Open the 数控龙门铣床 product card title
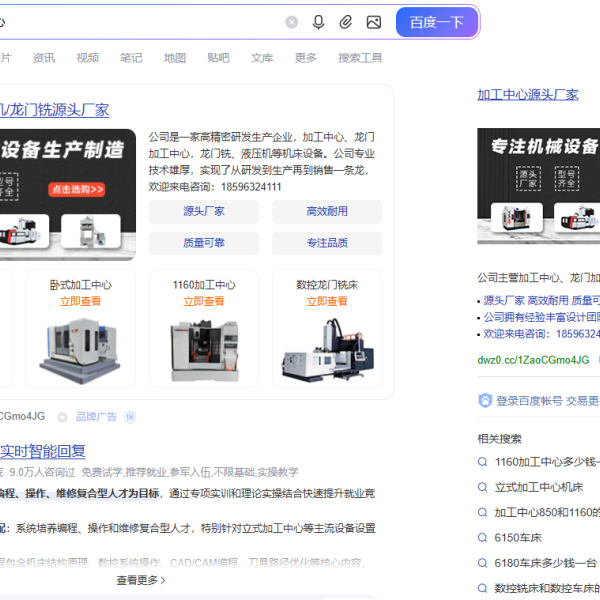600x600 pixels. pos(327,285)
